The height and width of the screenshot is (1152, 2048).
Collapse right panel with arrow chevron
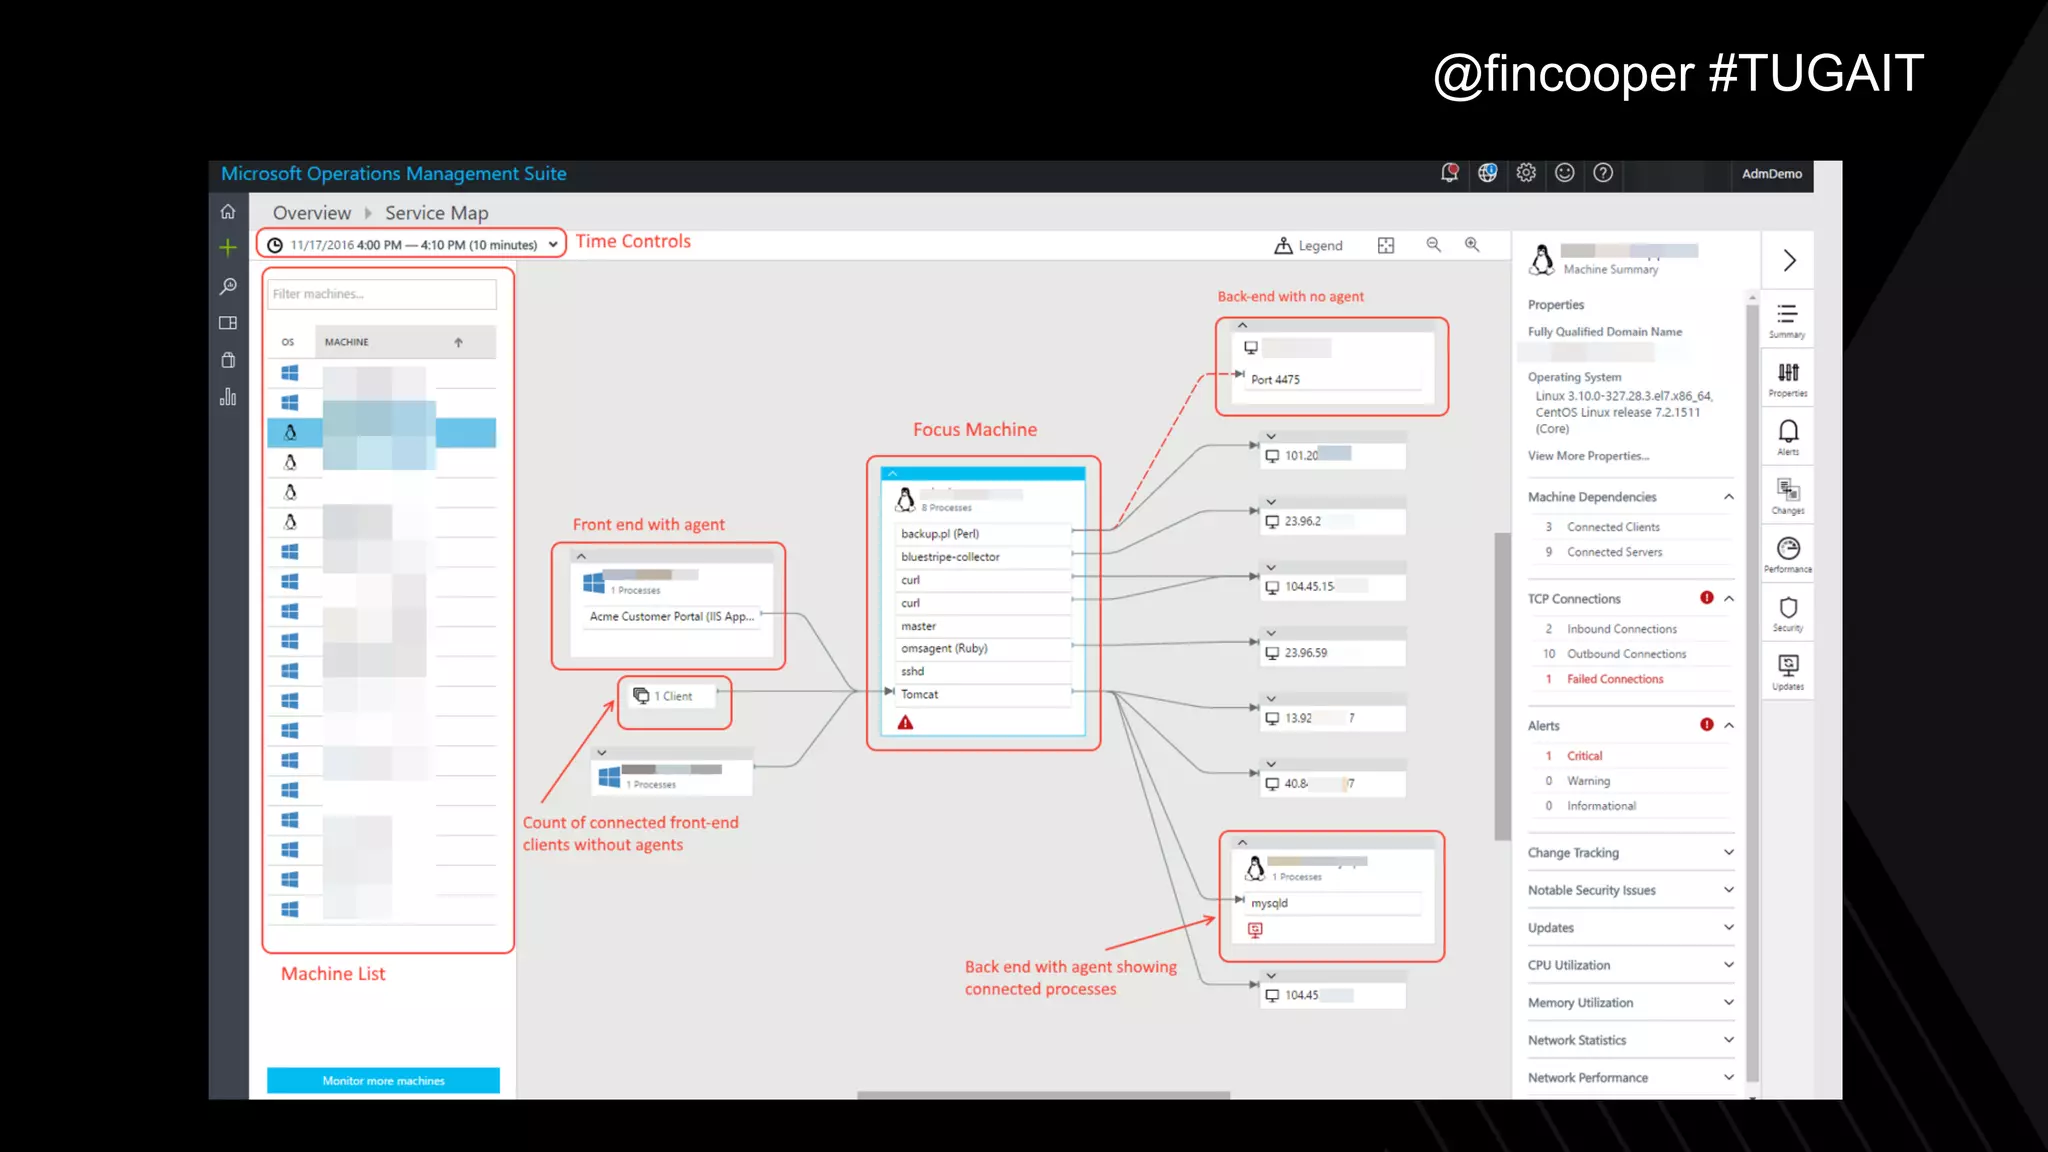point(1790,261)
